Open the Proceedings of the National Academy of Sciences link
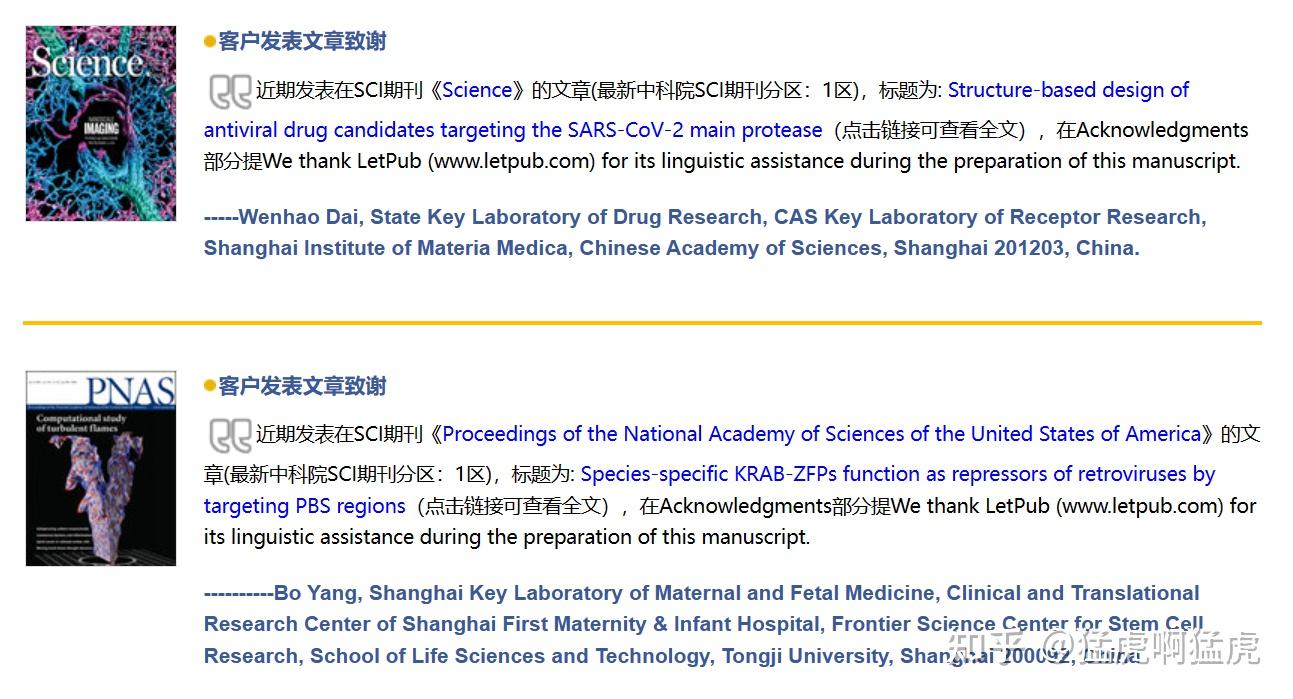Viewport: 1293px width, 699px height. (x=820, y=434)
